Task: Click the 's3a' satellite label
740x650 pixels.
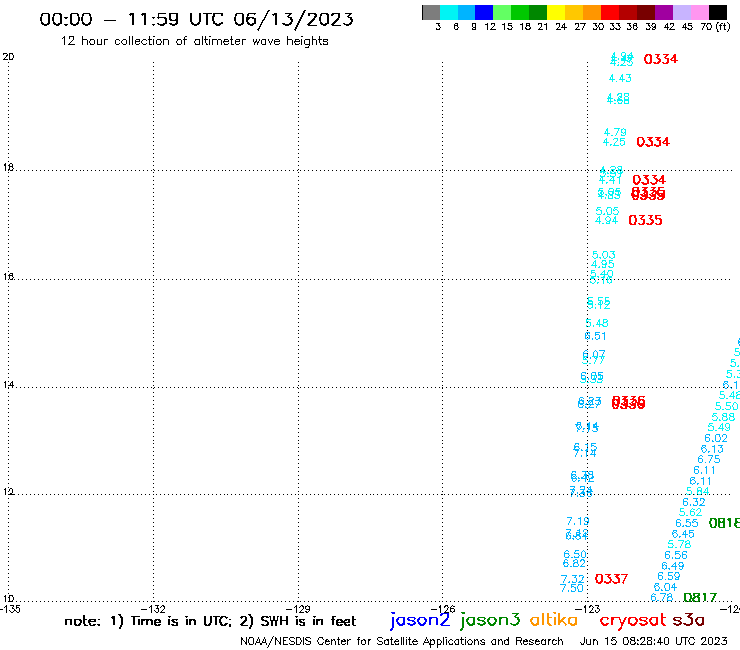Action: [x=689, y=620]
